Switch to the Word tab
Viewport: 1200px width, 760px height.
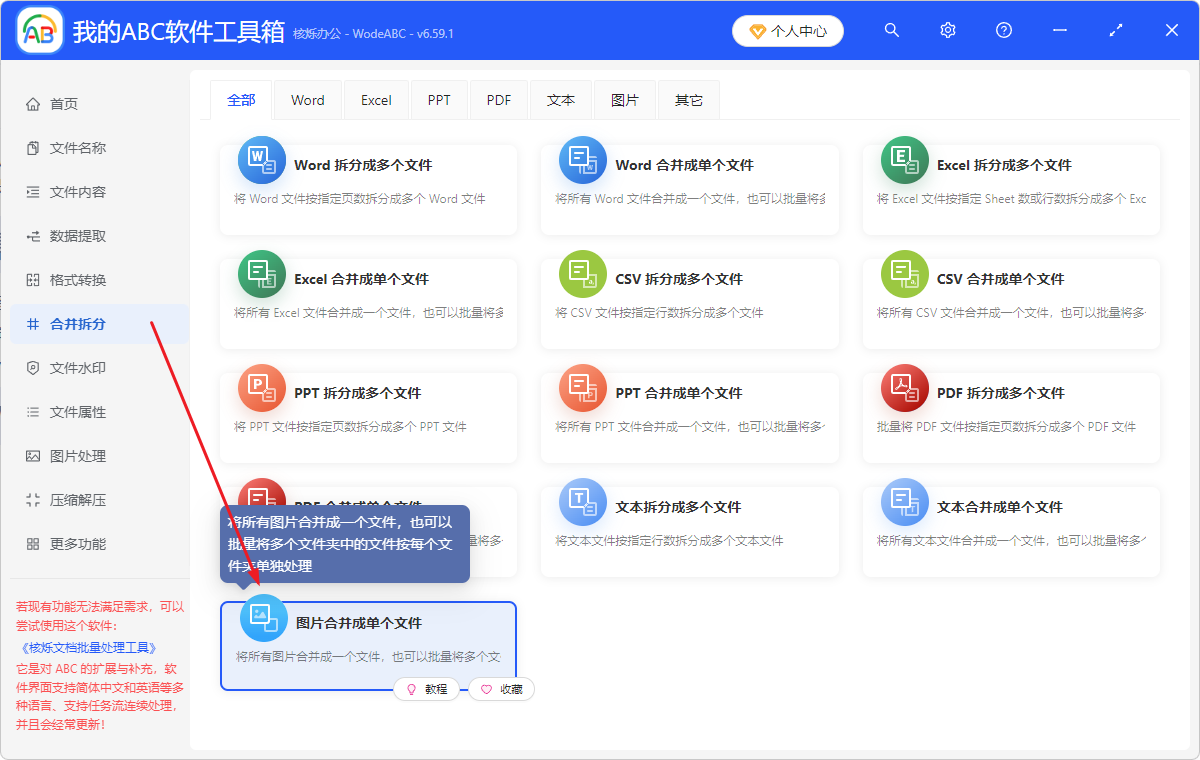(x=307, y=99)
